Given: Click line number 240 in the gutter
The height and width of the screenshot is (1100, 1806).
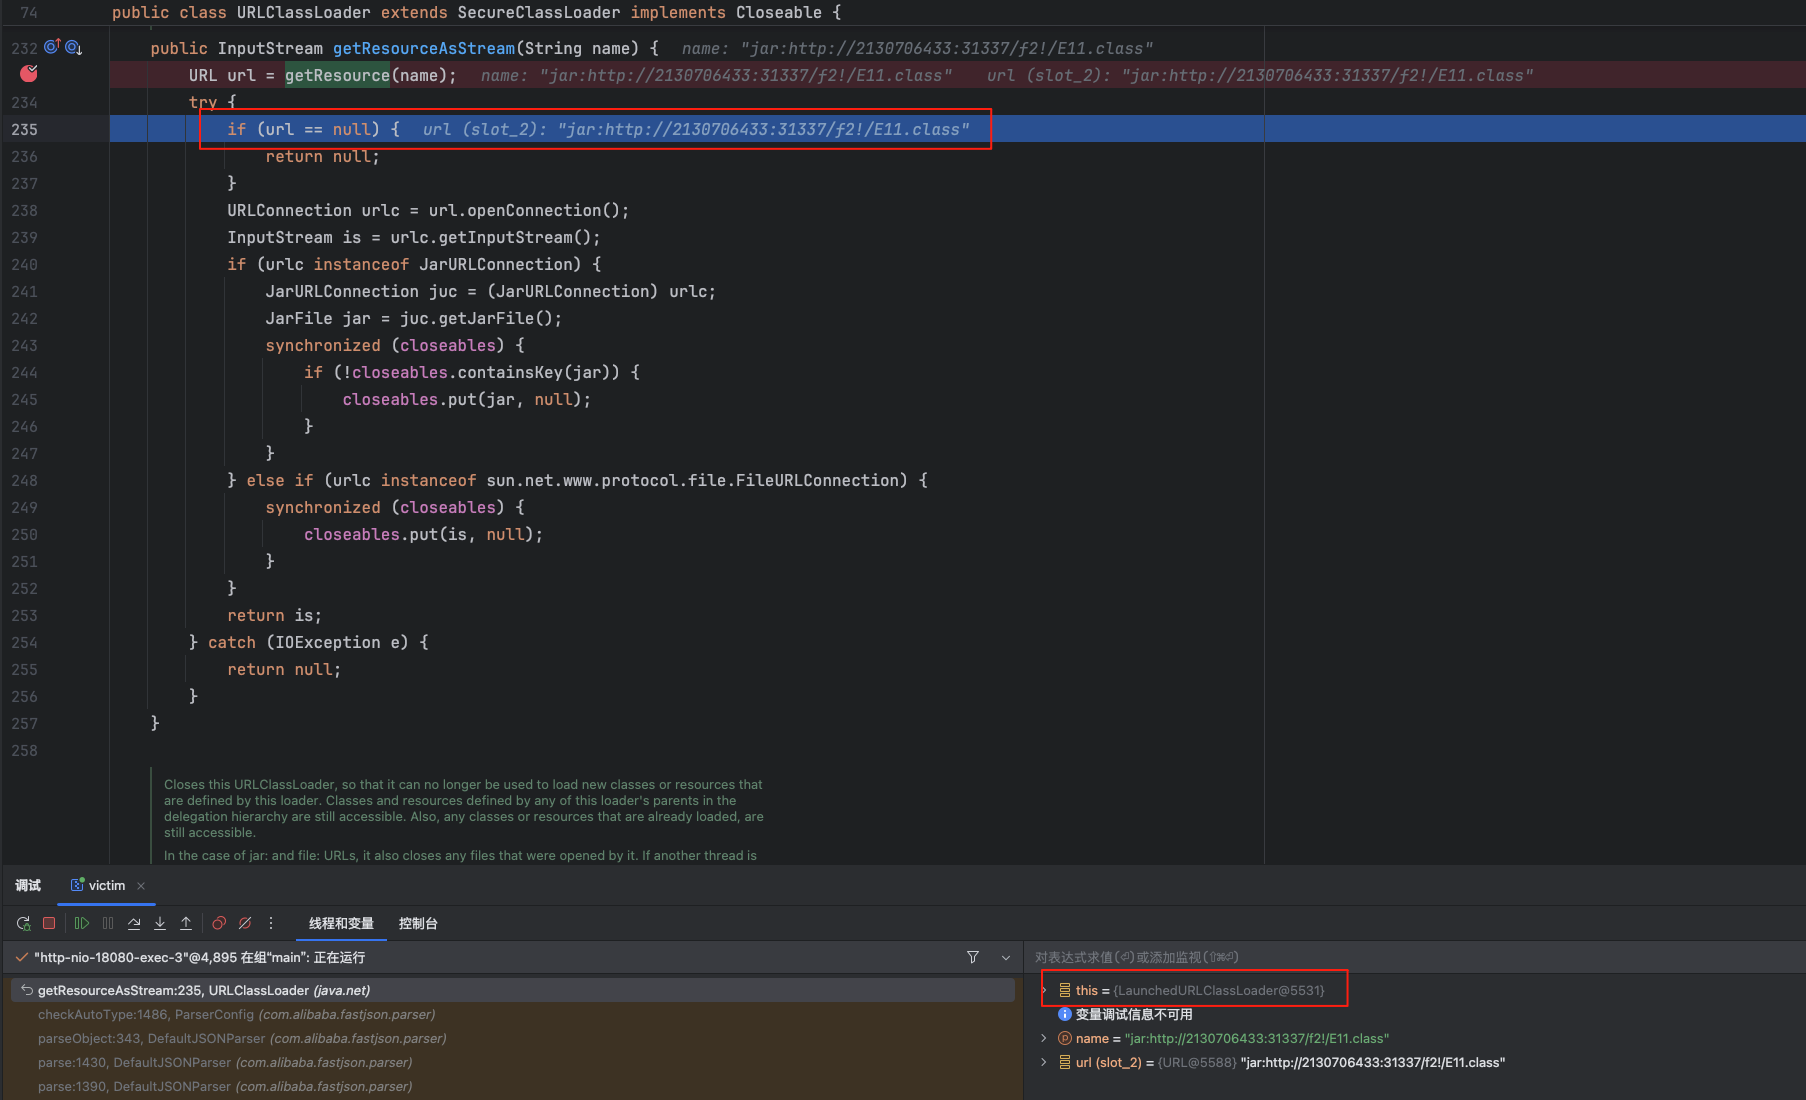Looking at the screenshot, I should 24,264.
